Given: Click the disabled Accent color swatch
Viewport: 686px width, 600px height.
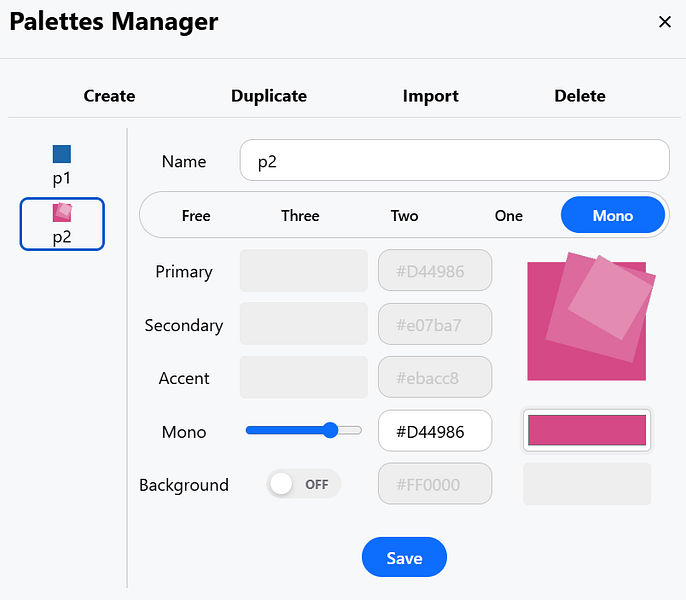Looking at the screenshot, I should click(x=304, y=377).
